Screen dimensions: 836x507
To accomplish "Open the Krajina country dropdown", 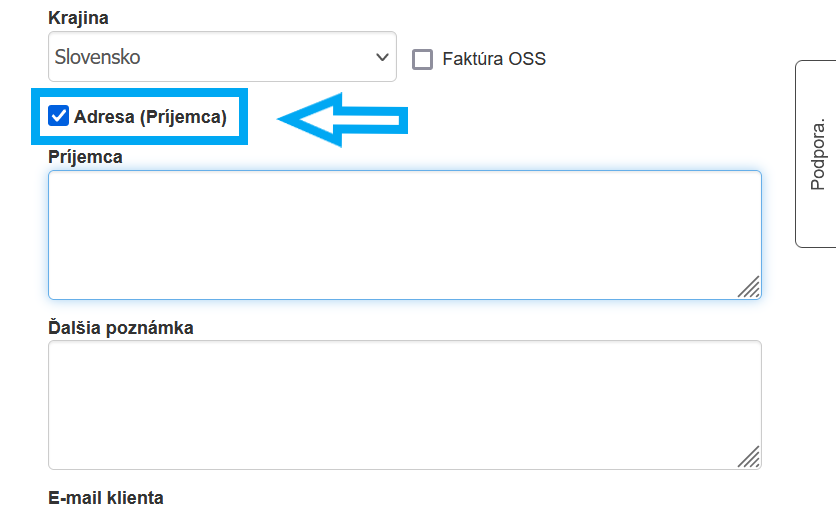I will [222, 57].
